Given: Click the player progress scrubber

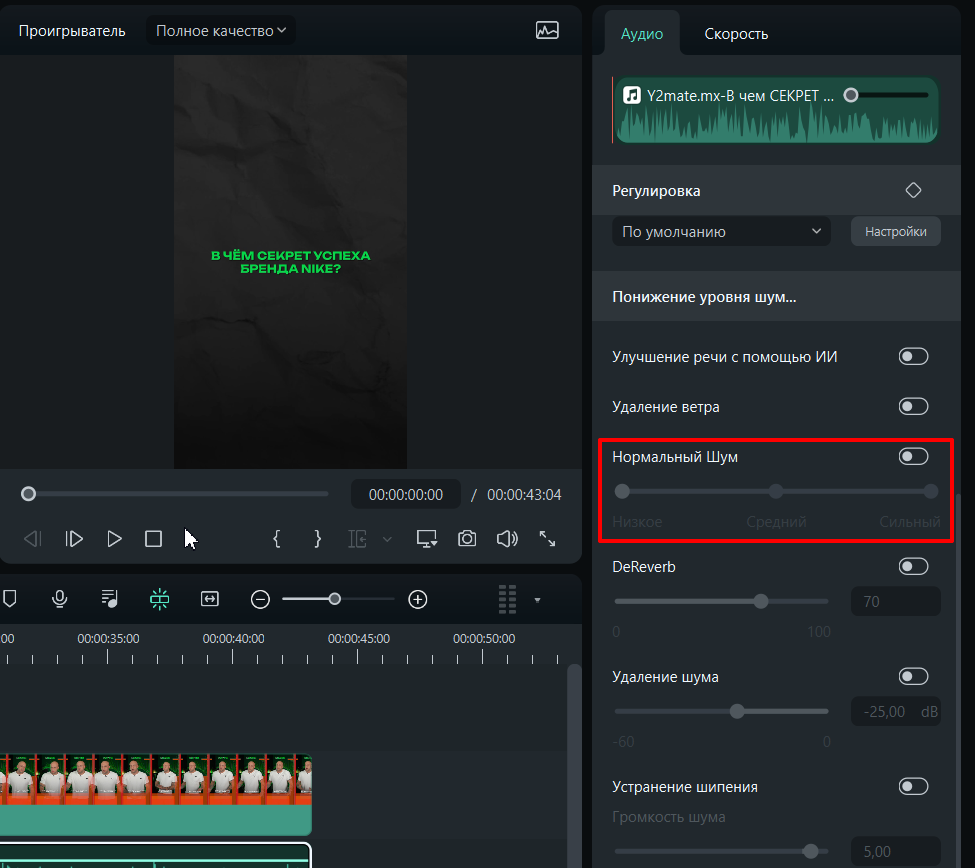Looking at the screenshot, I should [x=174, y=494].
